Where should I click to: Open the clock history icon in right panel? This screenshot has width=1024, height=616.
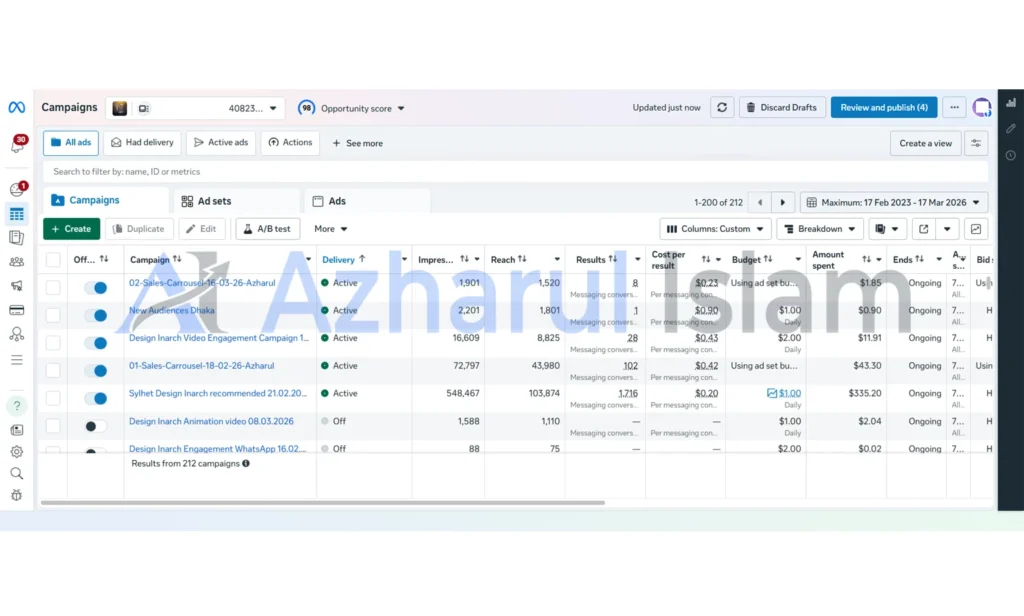[1011, 155]
